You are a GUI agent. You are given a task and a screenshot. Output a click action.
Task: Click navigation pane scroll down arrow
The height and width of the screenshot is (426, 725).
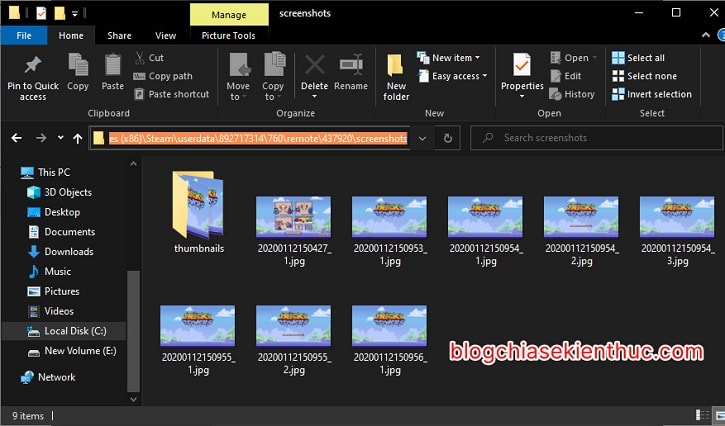coord(133,399)
